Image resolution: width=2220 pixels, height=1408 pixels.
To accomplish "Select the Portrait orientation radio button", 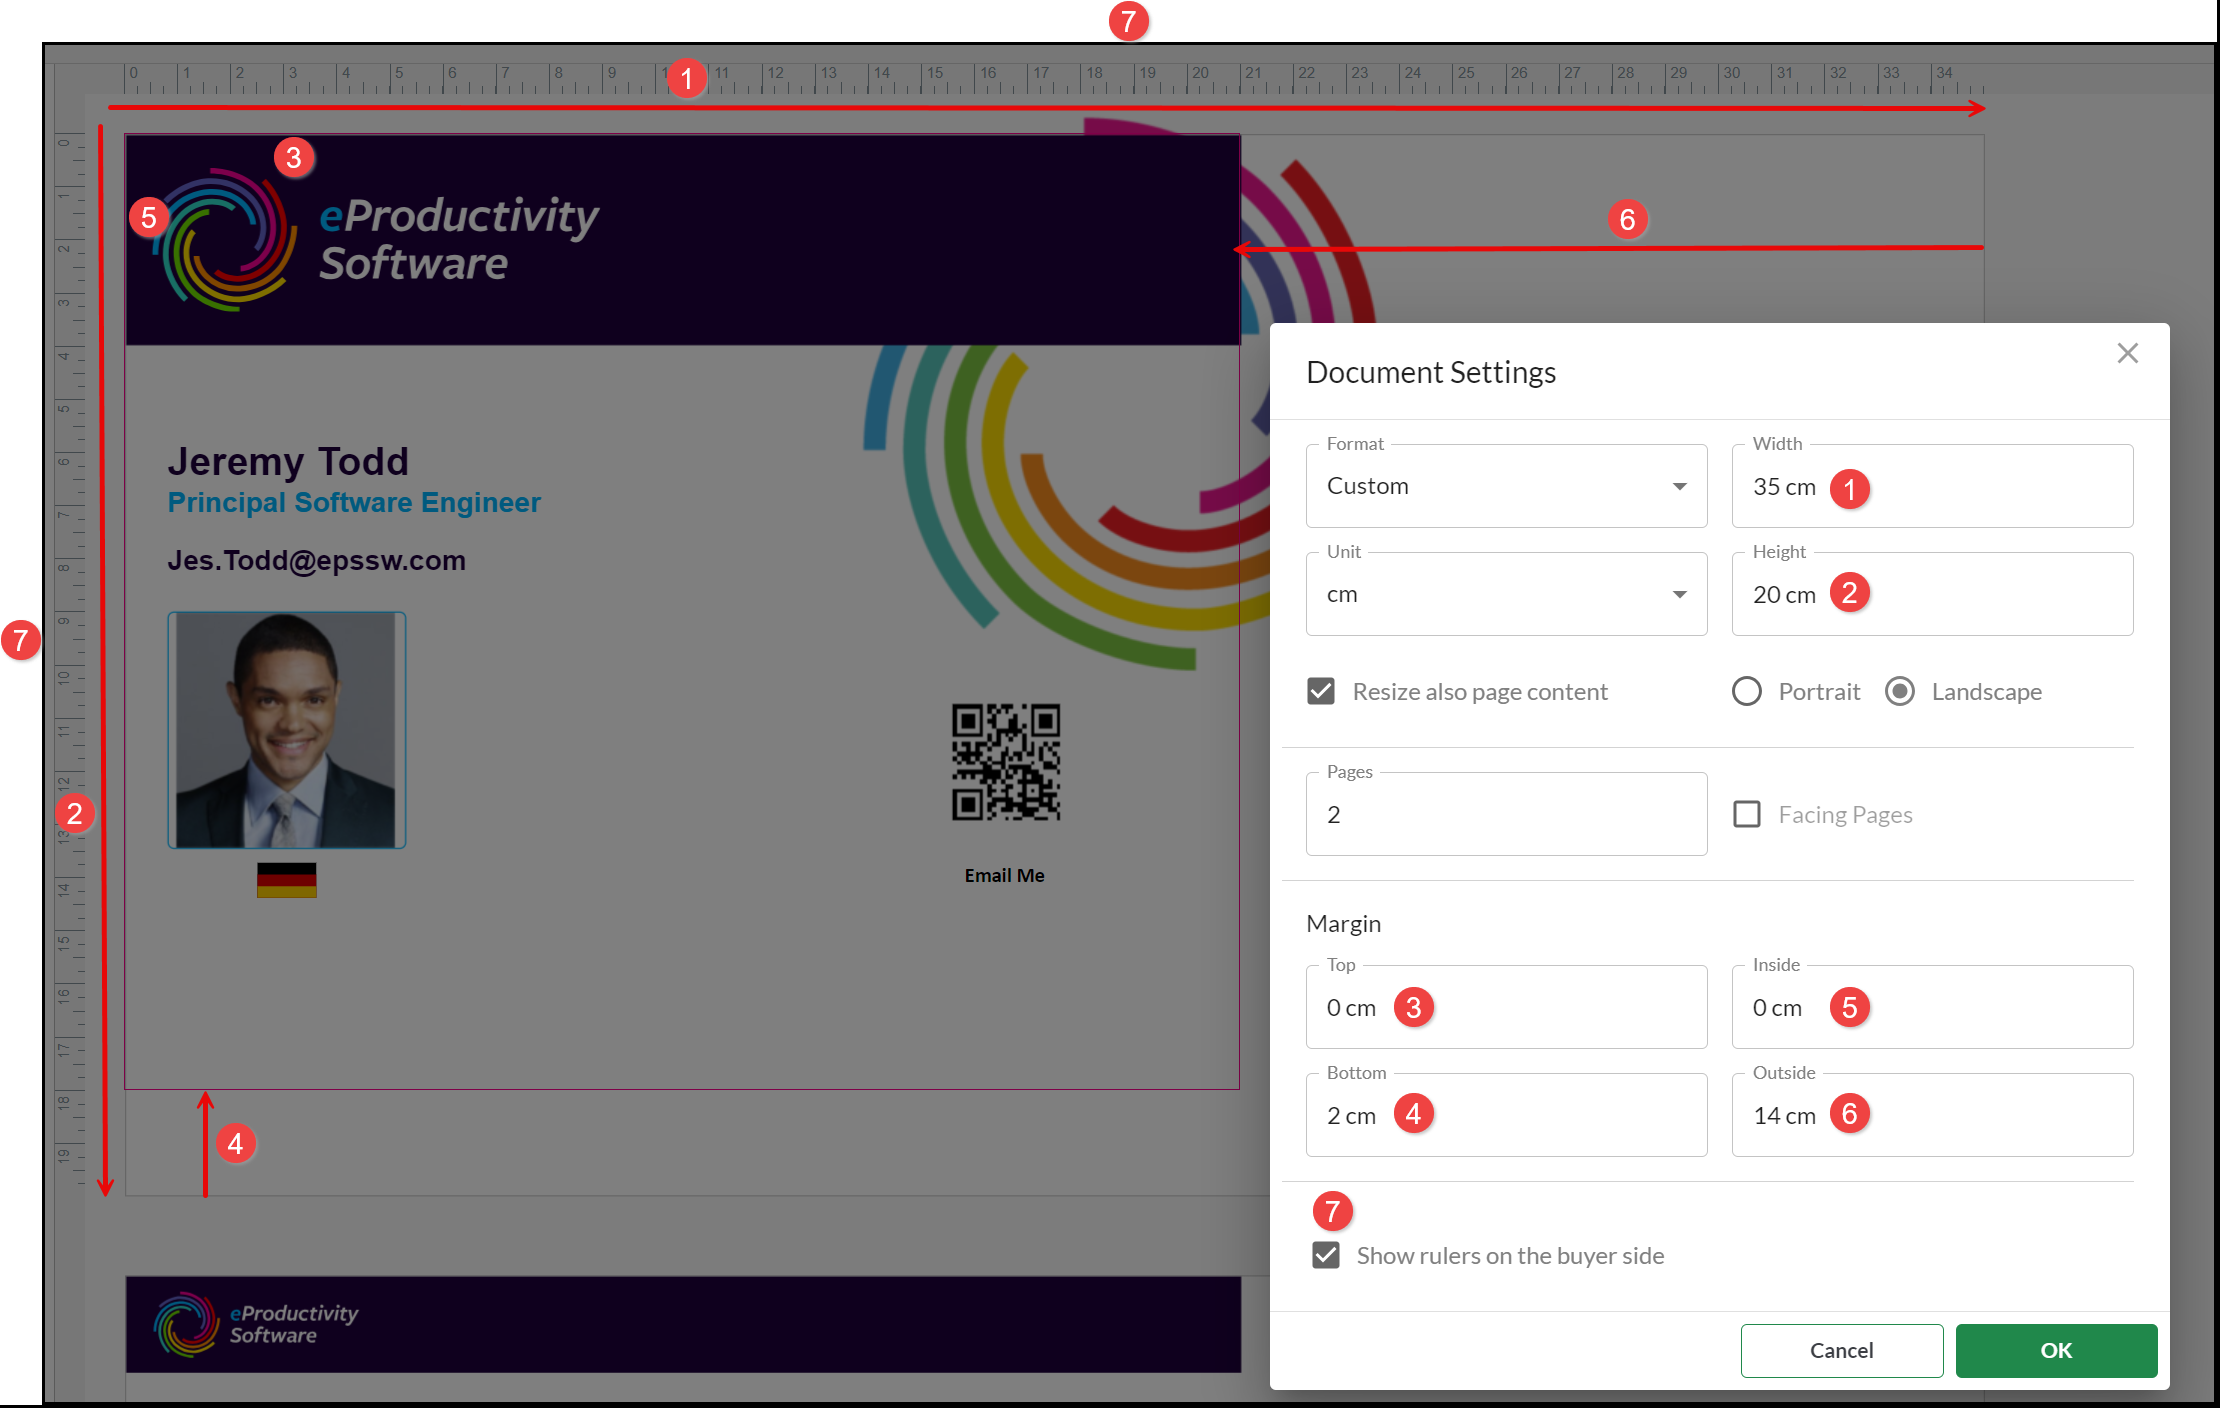I will click(x=1747, y=691).
